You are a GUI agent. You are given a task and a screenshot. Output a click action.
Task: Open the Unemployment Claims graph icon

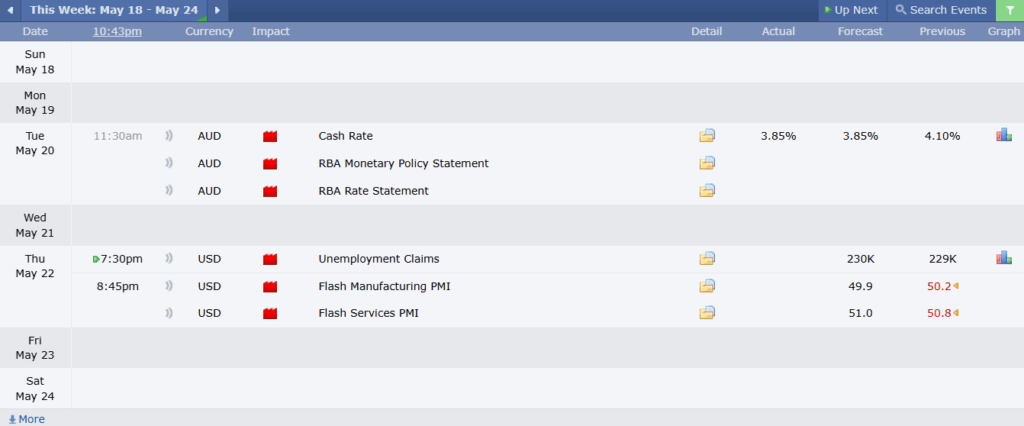coord(1004,258)
